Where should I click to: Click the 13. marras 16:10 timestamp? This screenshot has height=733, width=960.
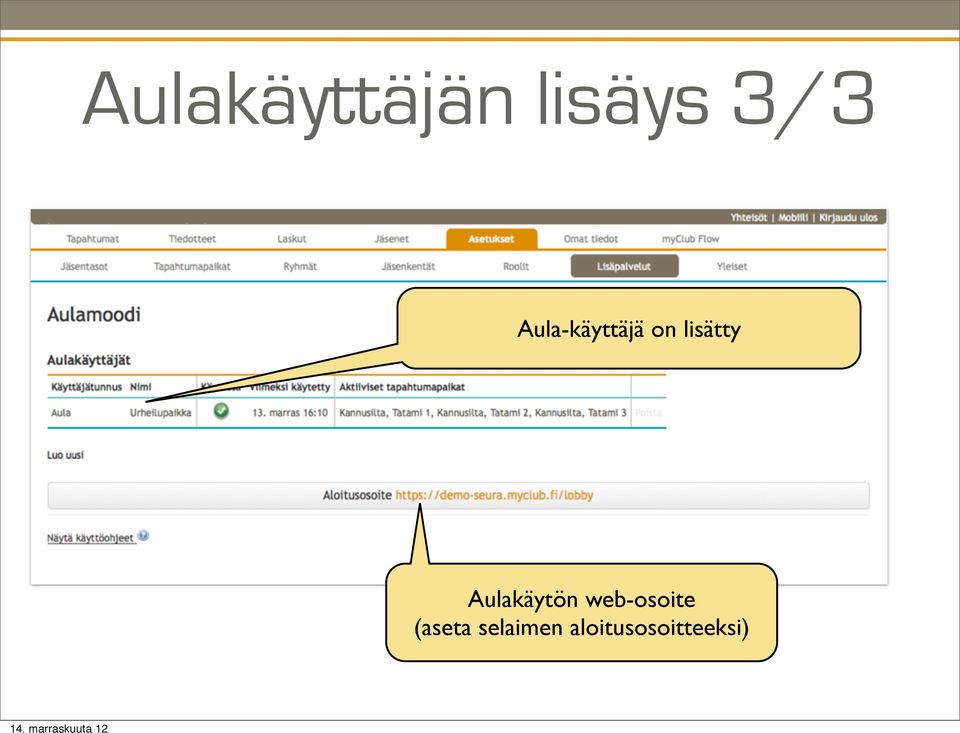290,413
